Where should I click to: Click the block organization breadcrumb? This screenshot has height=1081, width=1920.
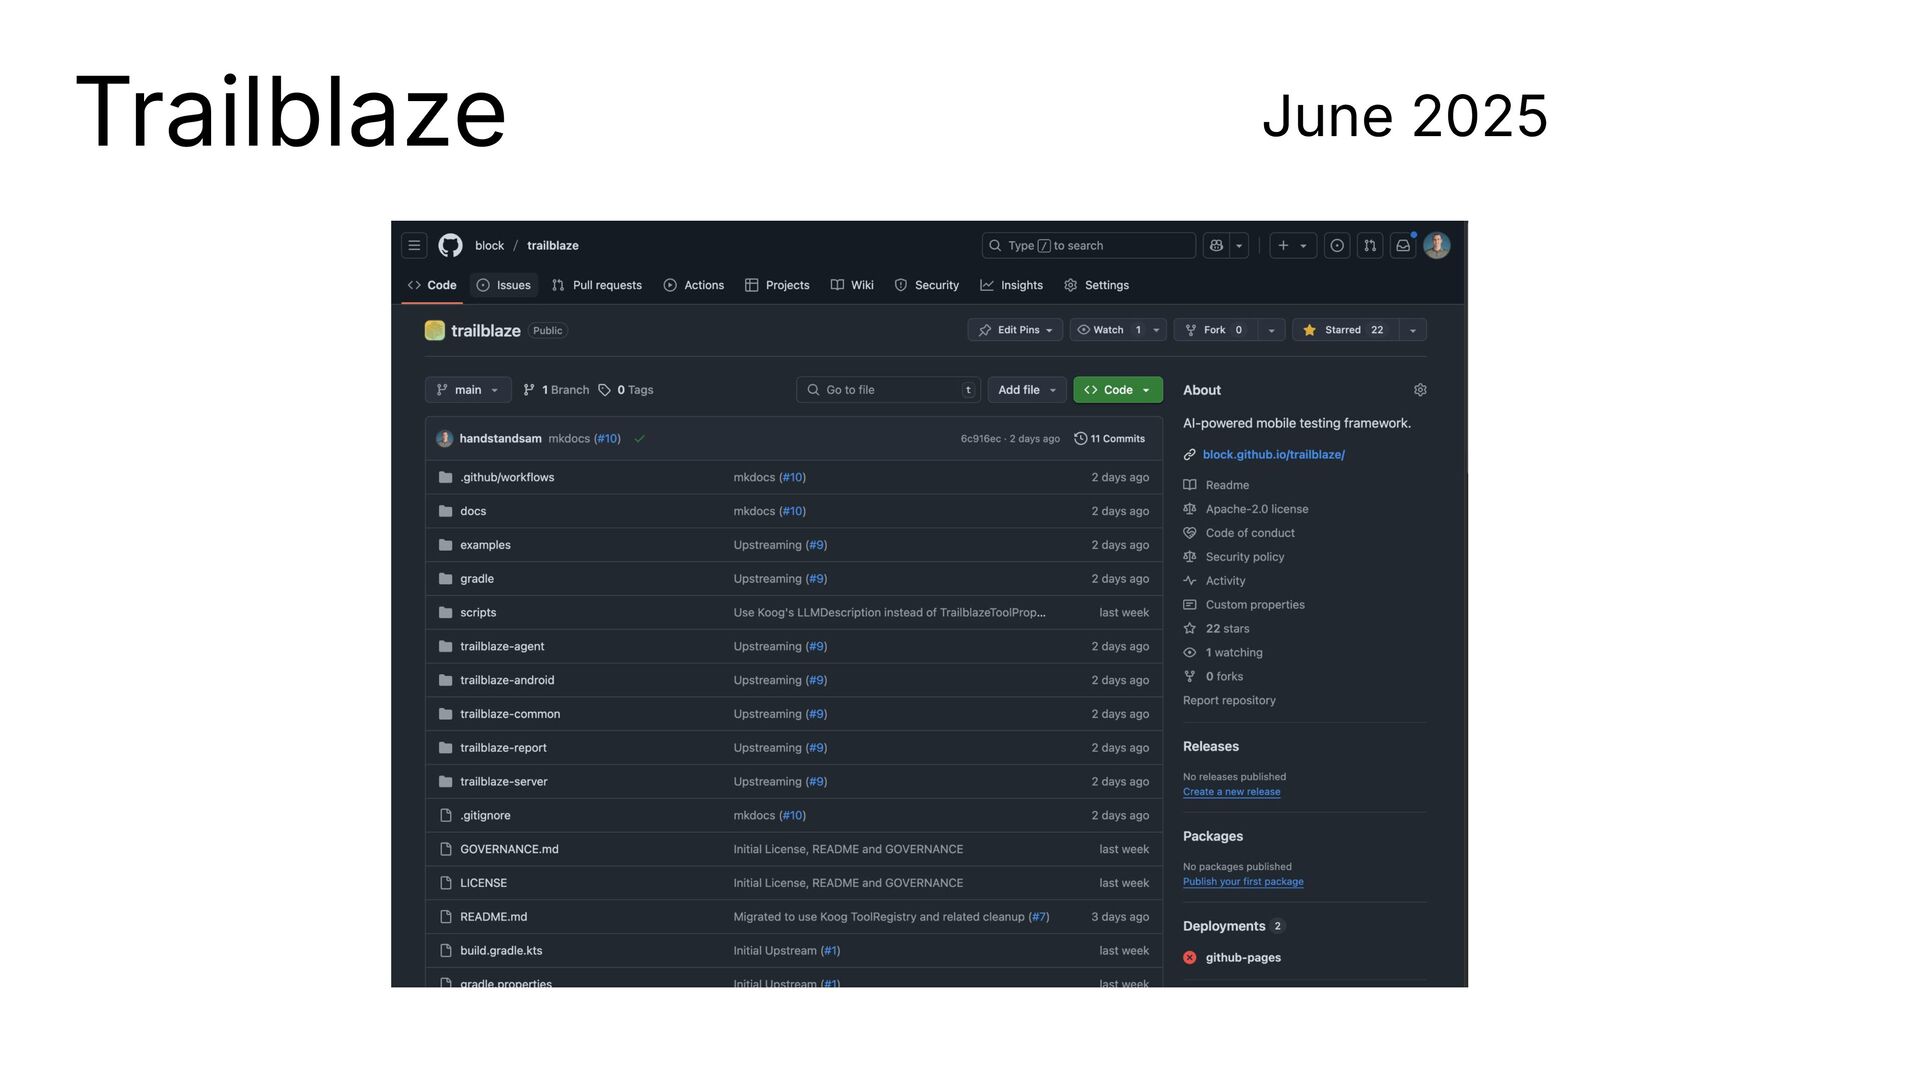click(x=489, y=246)
